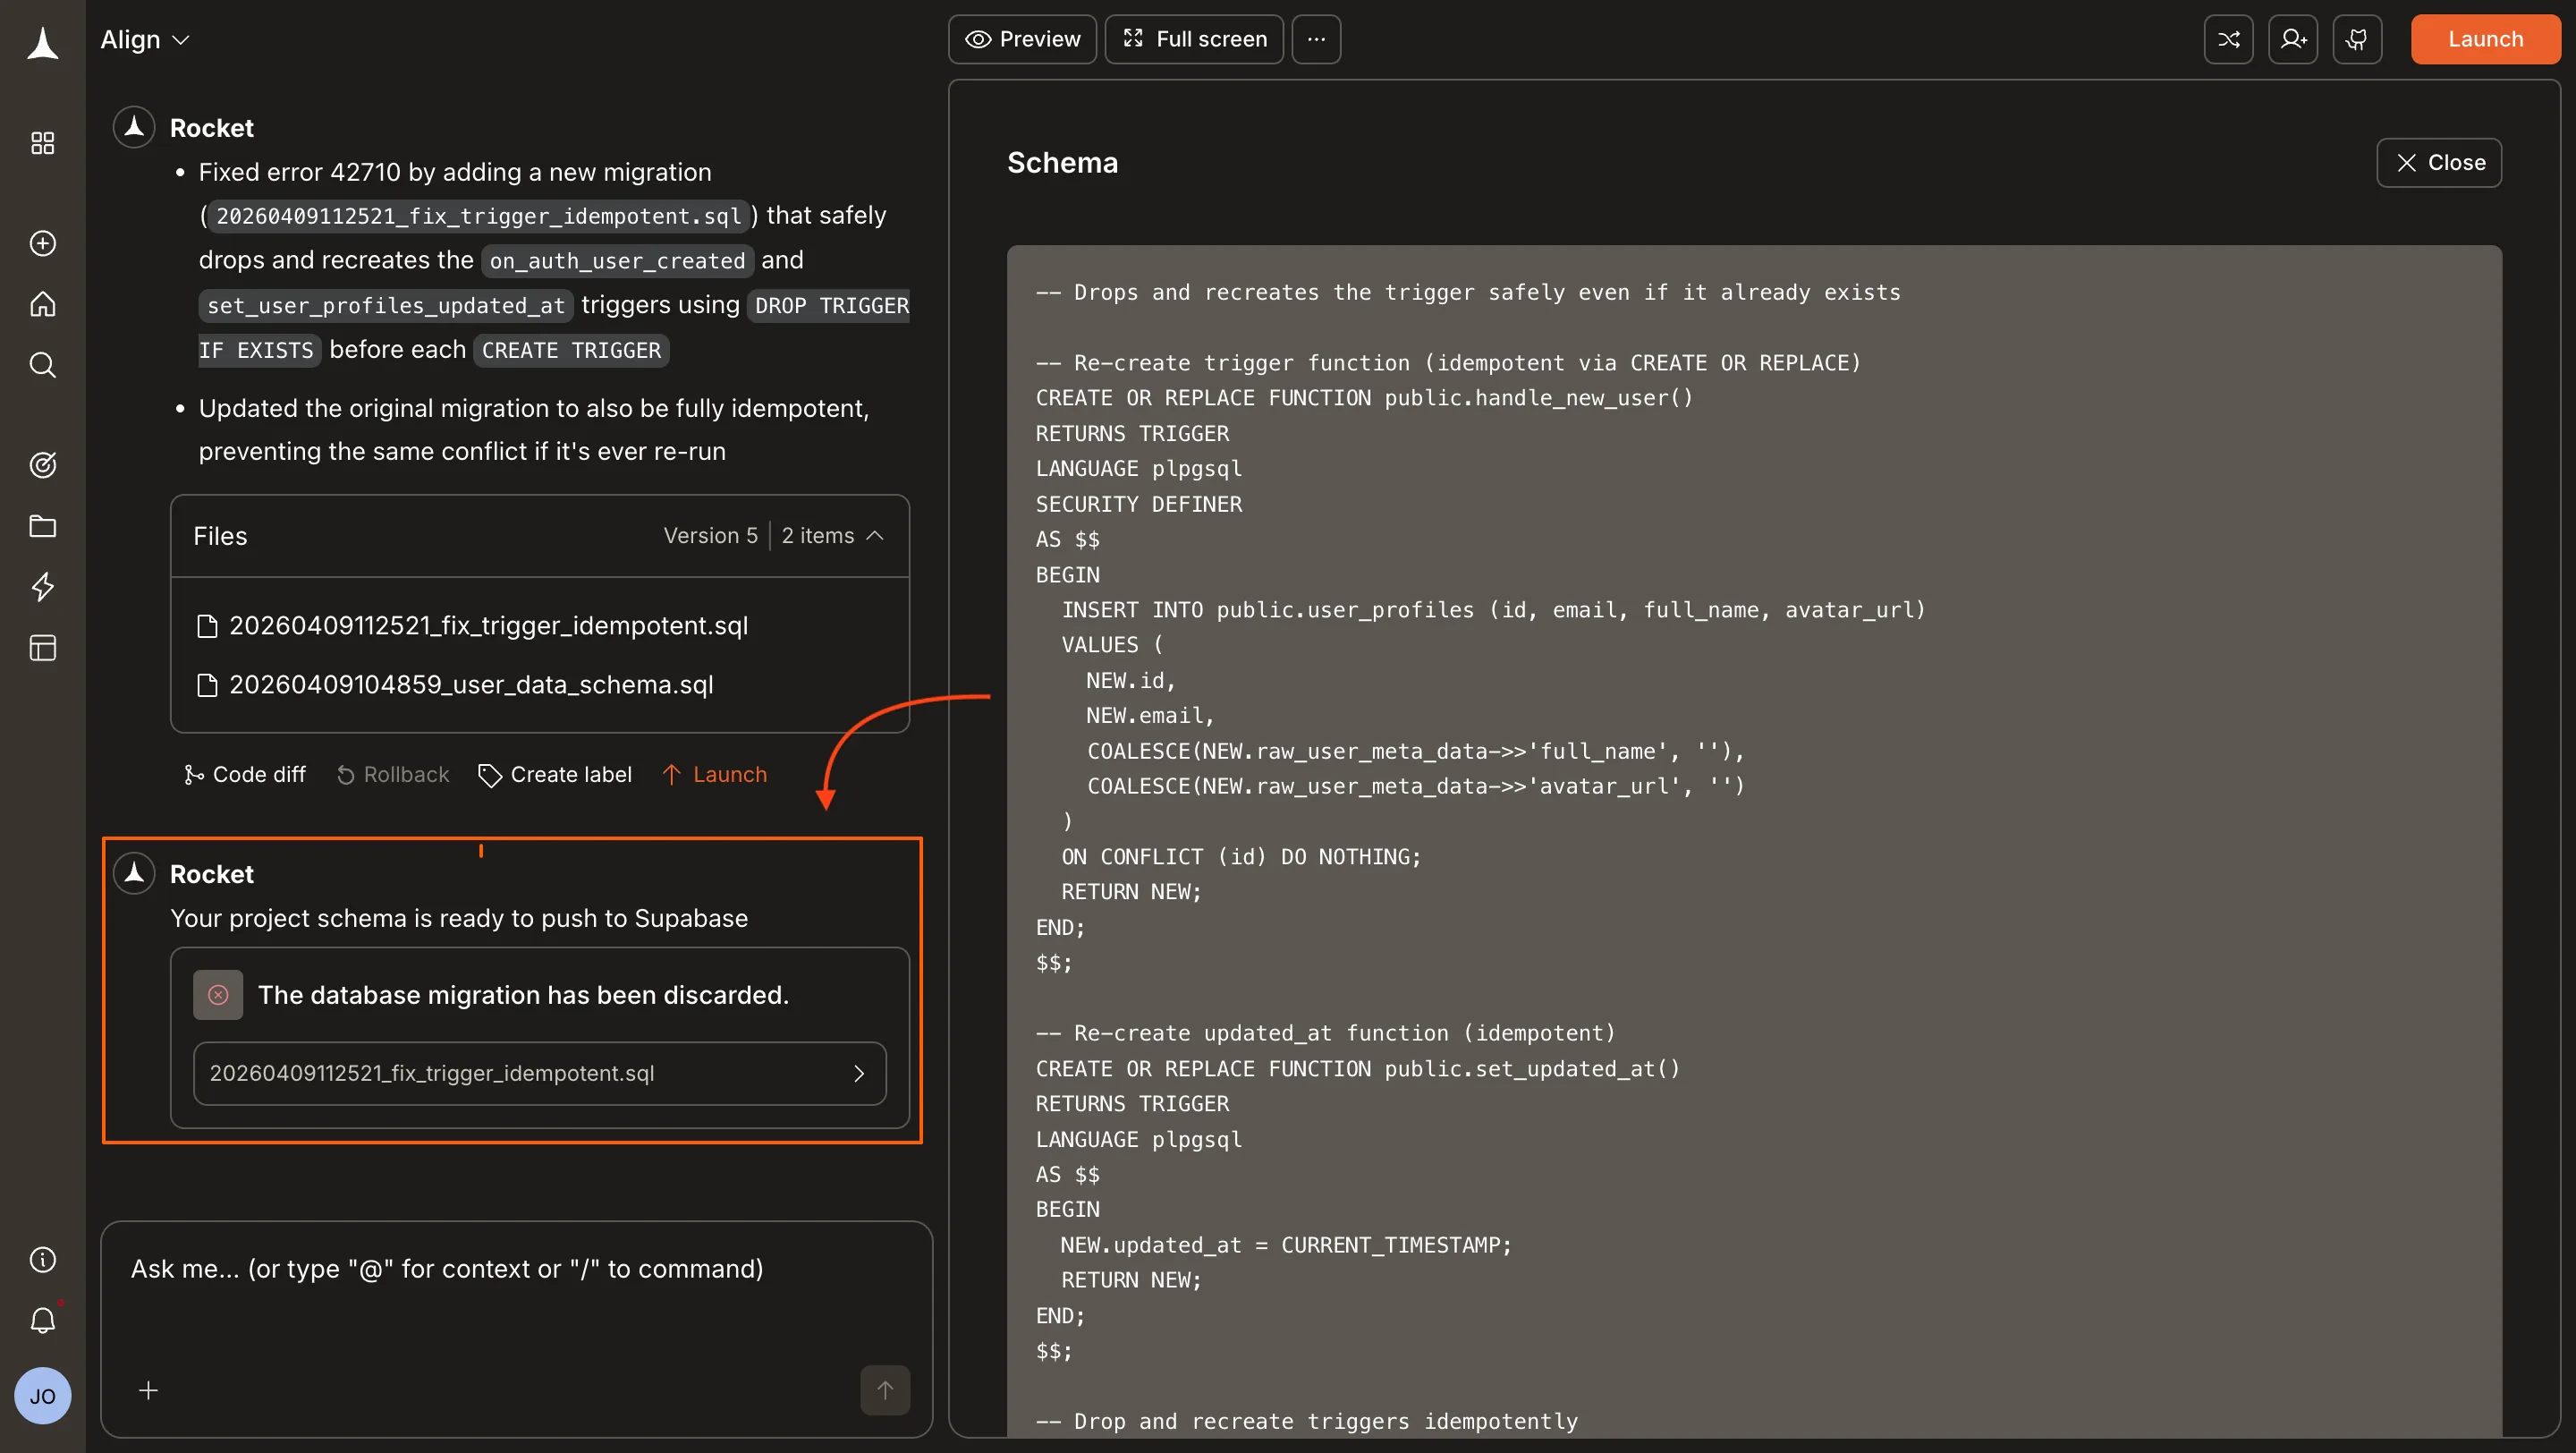Click code line ON CONFLICT (id) DO NOTHING;
The height and width of the screenshot is (1453, 2576).
point(1241,856)
